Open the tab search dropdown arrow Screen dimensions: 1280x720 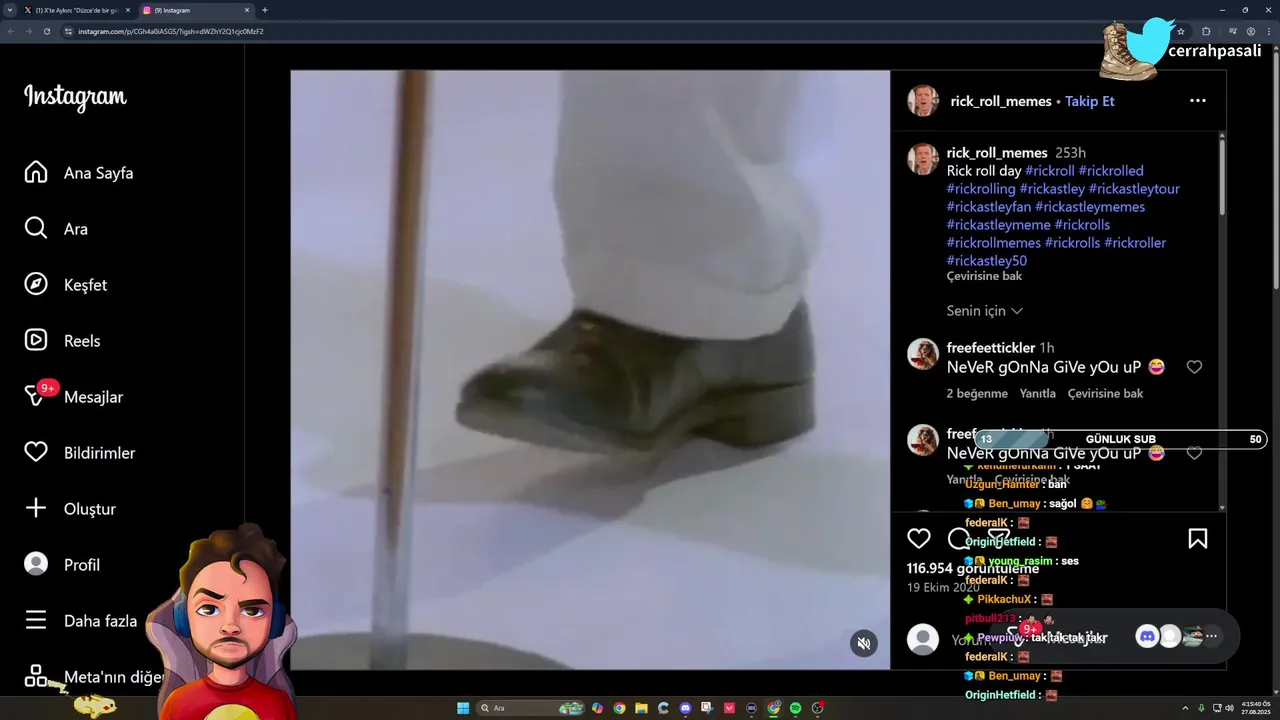10,10
